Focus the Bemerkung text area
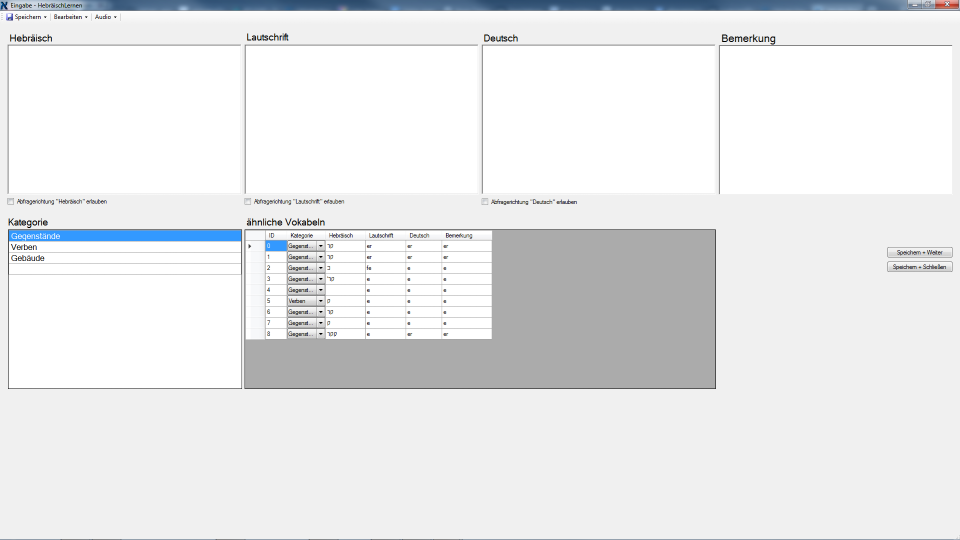The height and width of the screenshot is (540, 960). 836,119
